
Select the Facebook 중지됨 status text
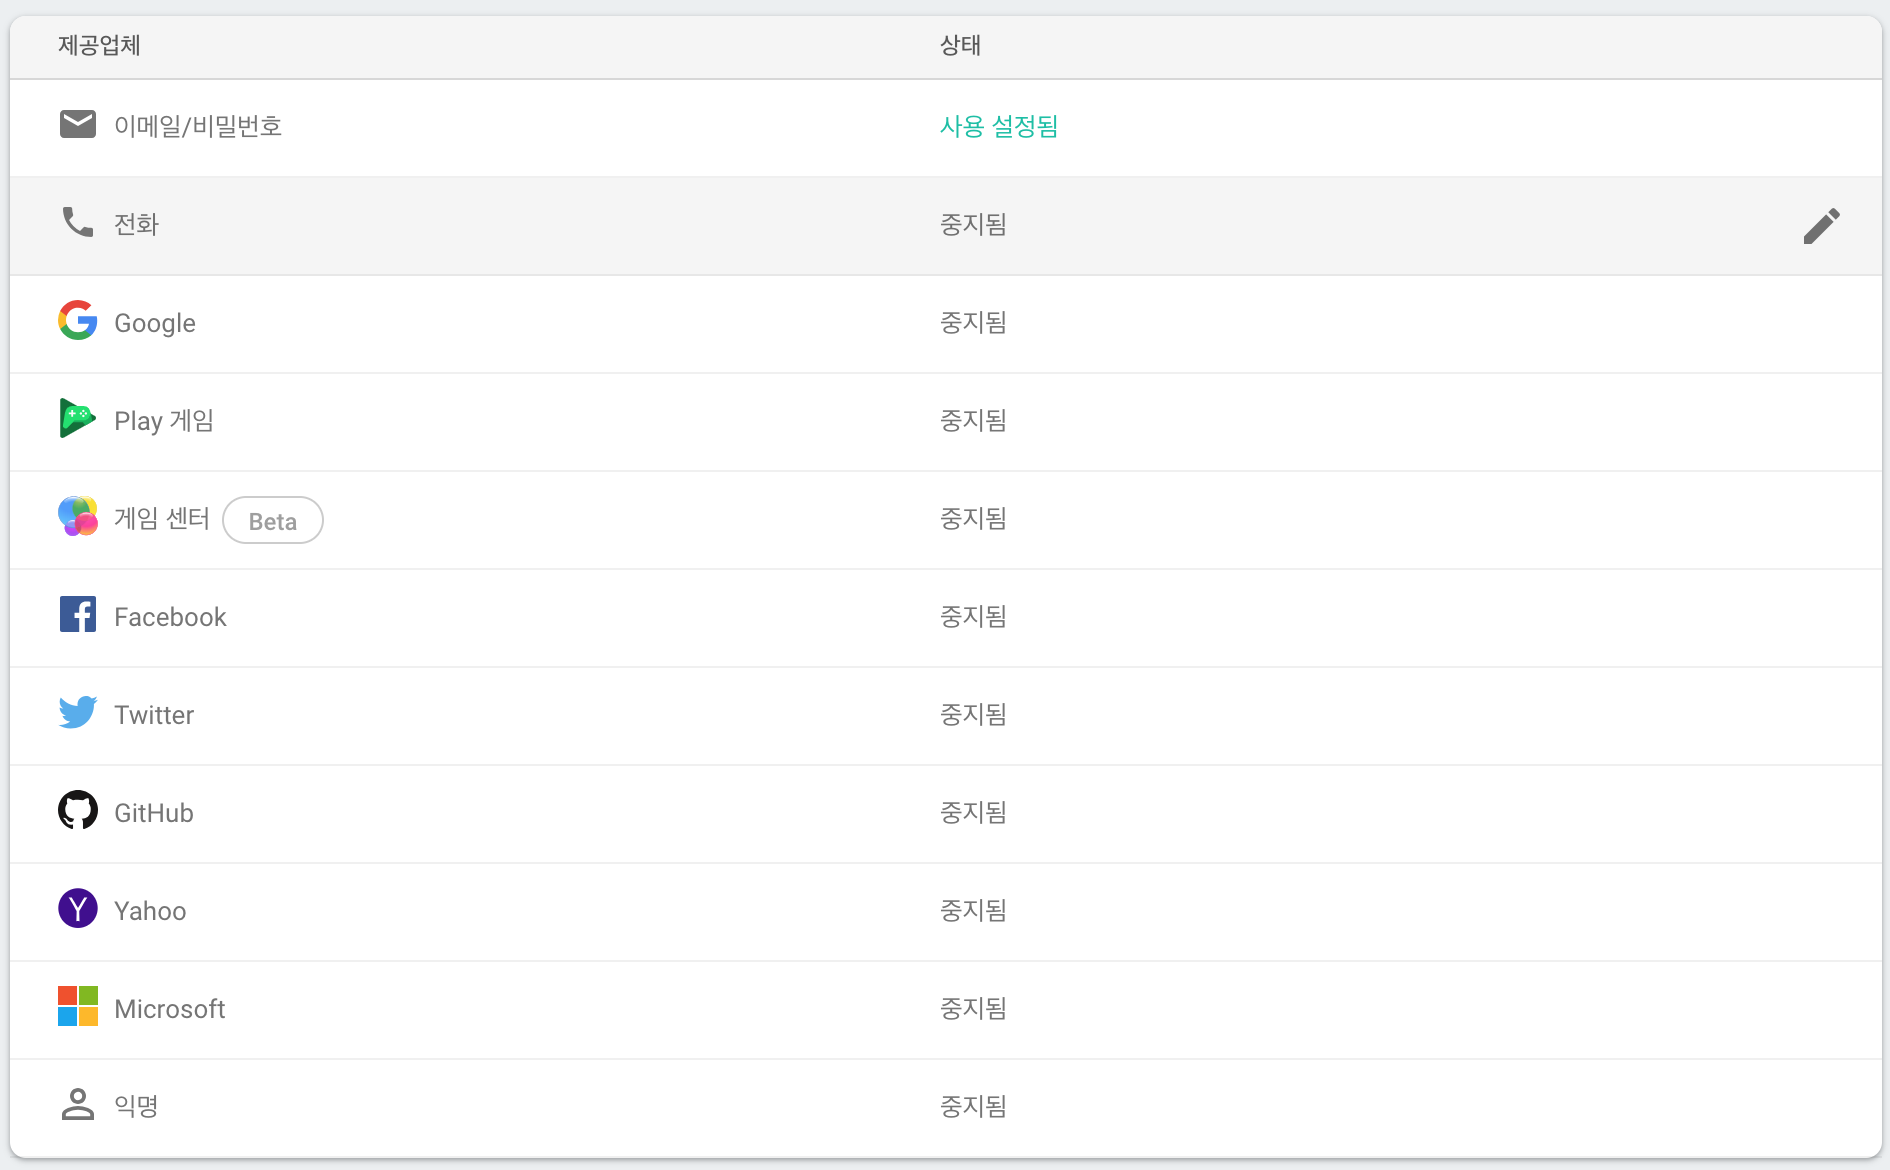pyautogui.click(x=973, y=616)
